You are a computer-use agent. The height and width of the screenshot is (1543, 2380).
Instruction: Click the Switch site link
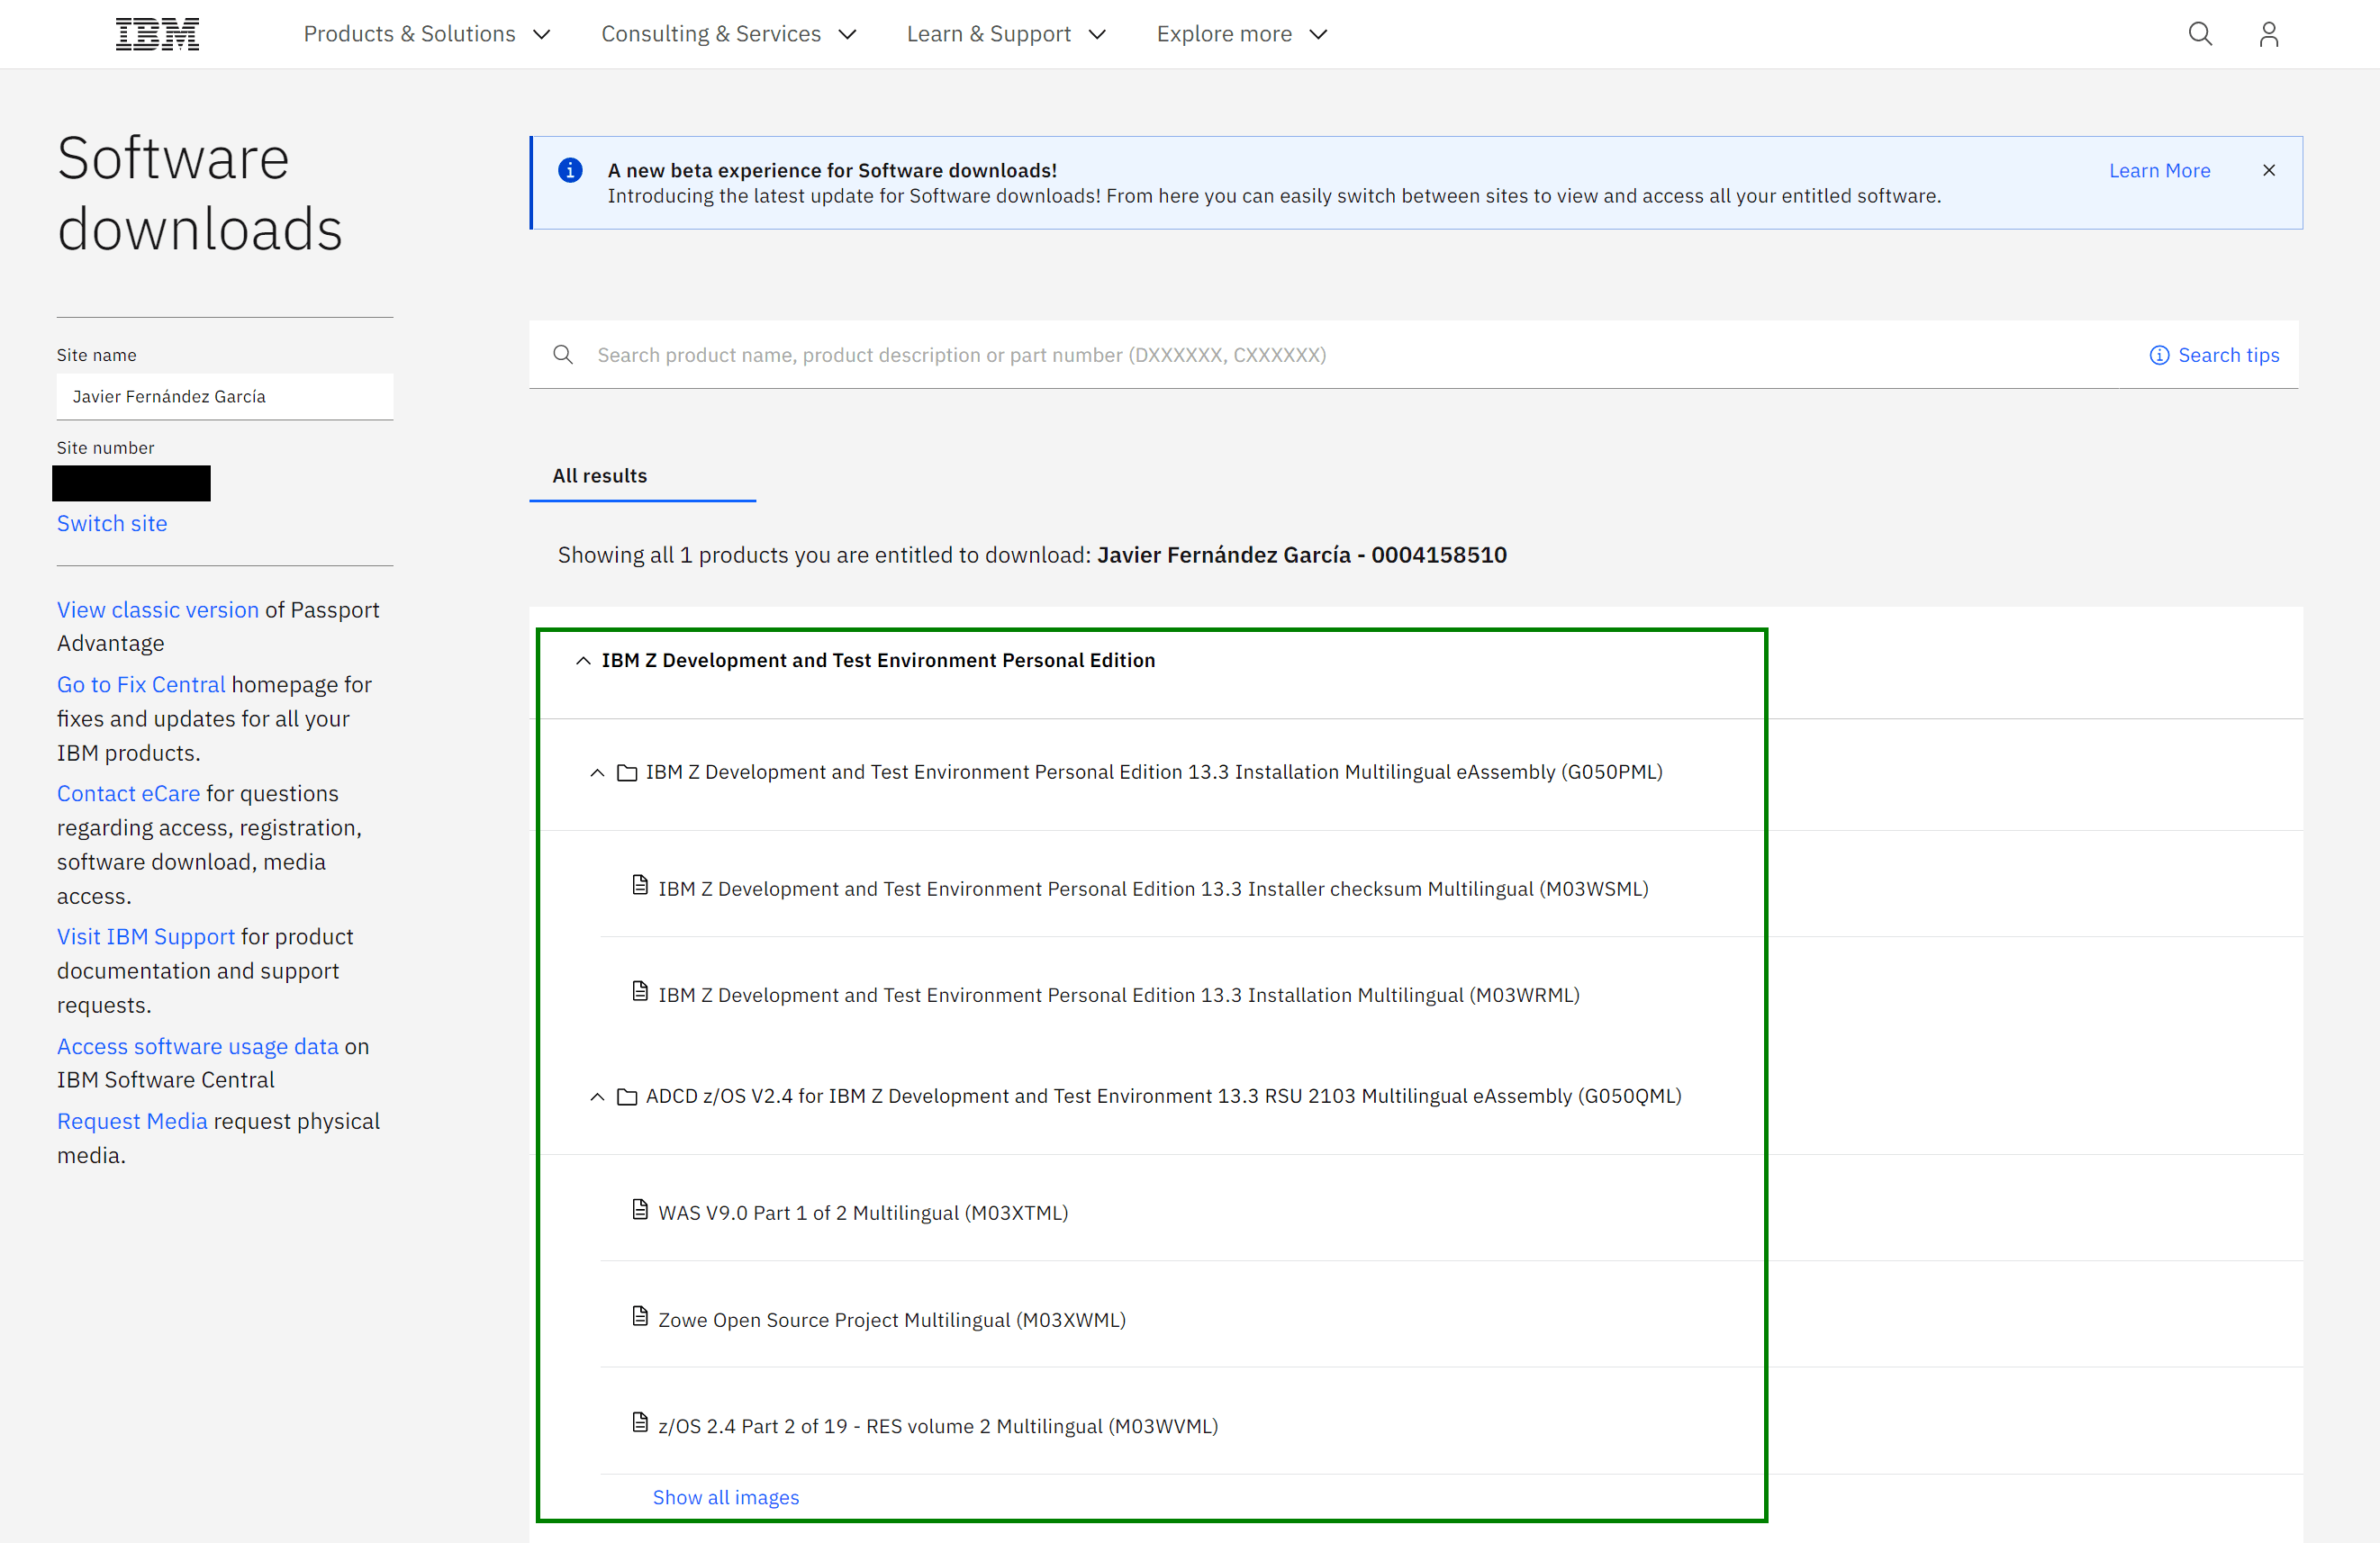point(112,523)
